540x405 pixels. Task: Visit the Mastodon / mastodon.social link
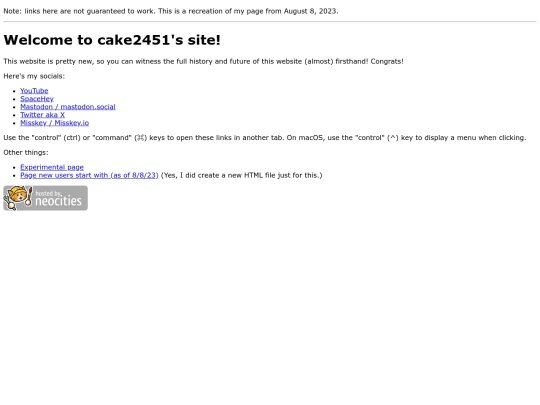coord(68,107)
